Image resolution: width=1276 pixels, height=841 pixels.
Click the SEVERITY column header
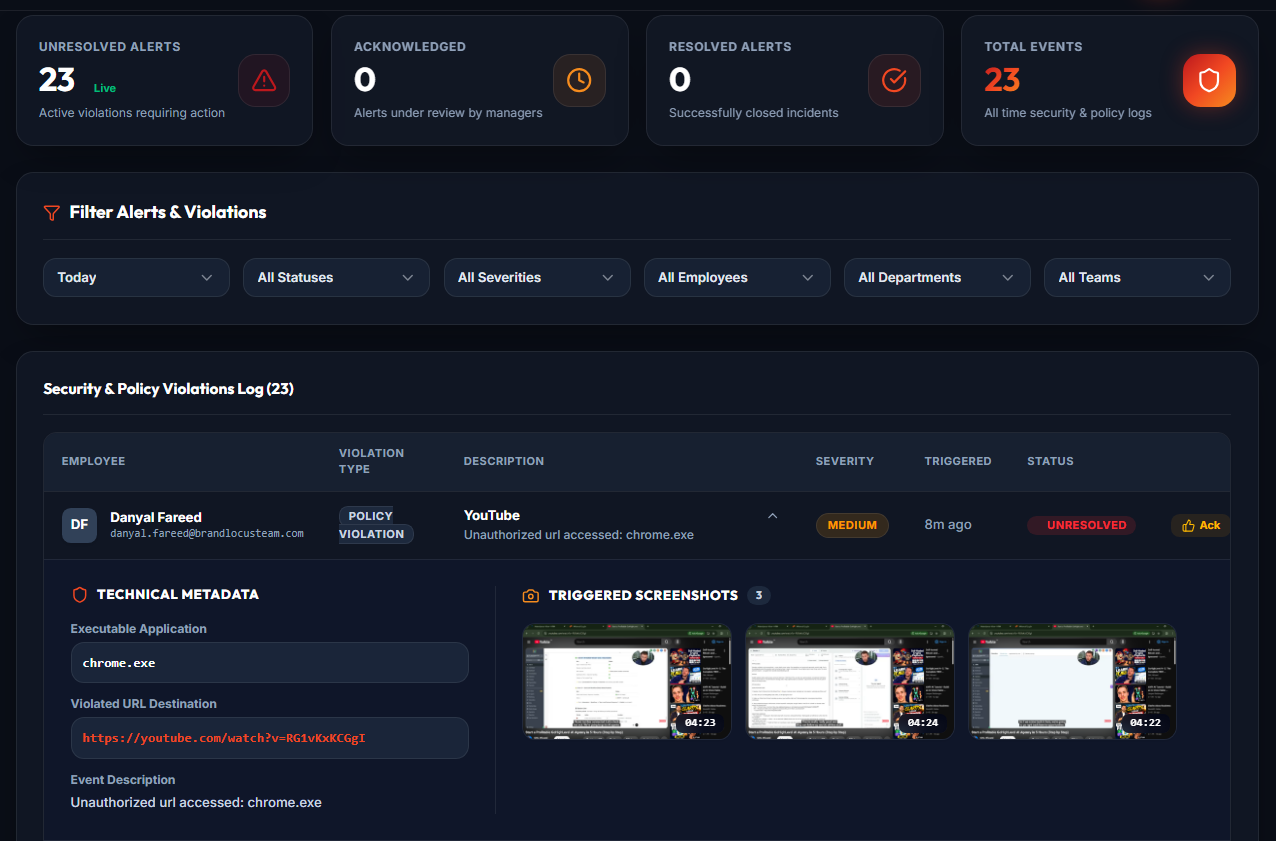845,461
